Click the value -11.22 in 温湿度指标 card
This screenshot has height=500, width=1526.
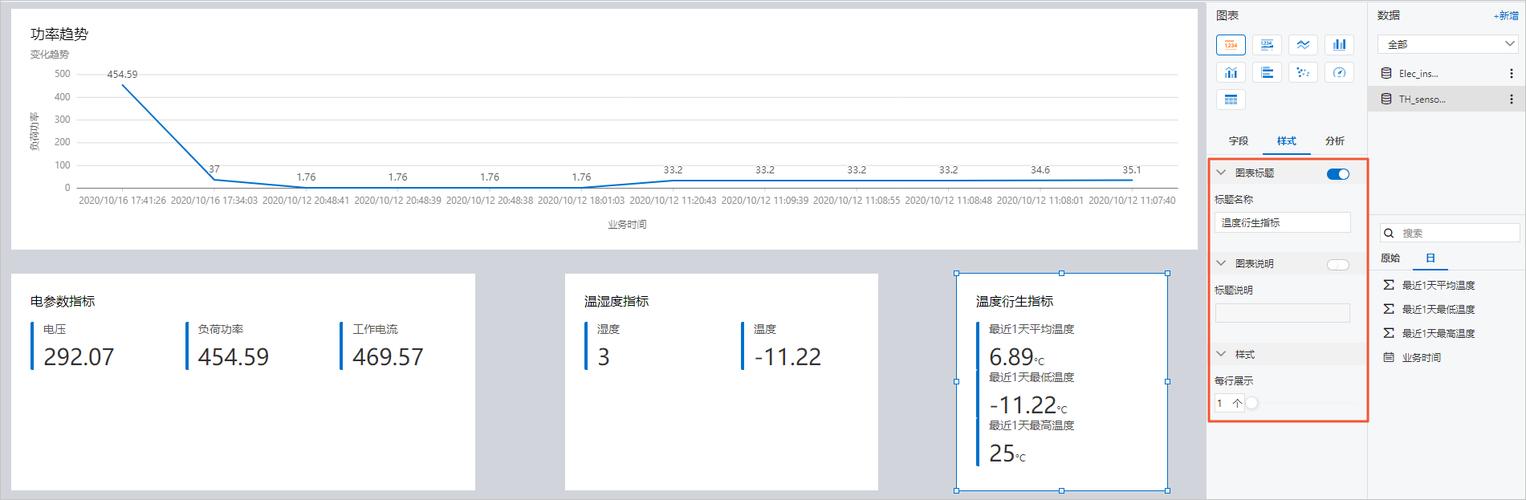point(787,357)
